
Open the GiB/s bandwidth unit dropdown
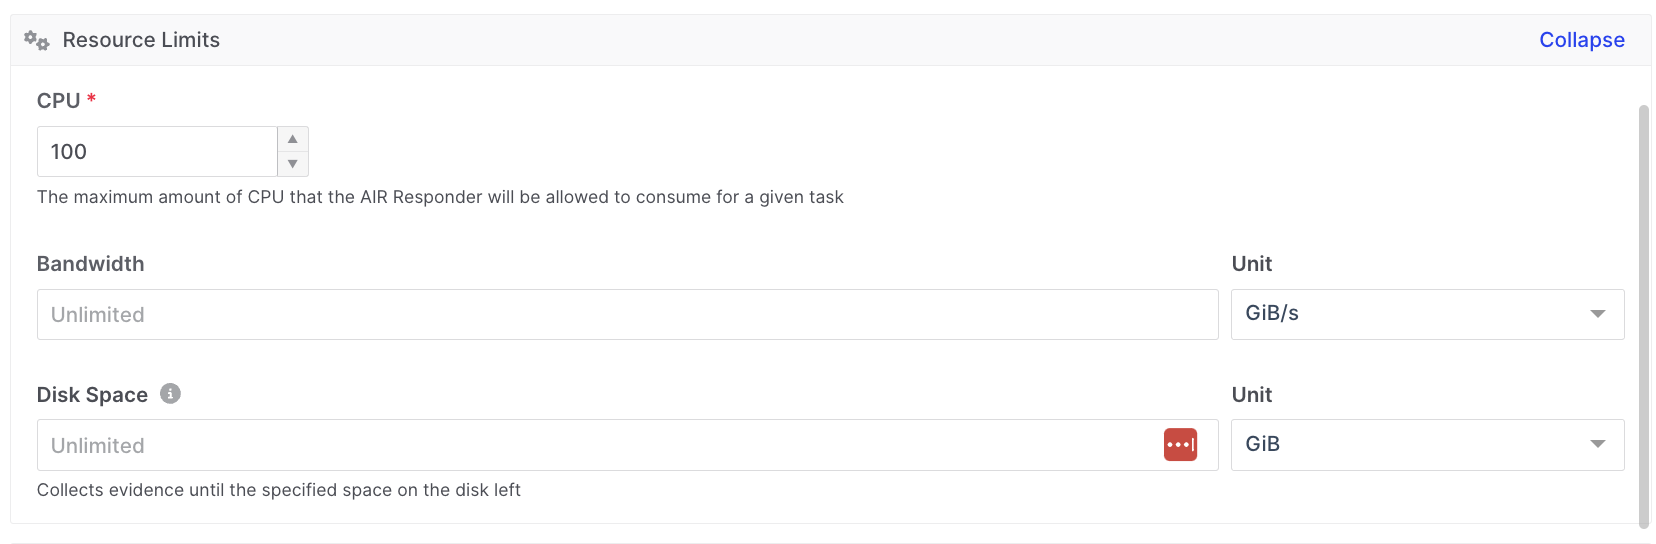tap(1426, 314)
